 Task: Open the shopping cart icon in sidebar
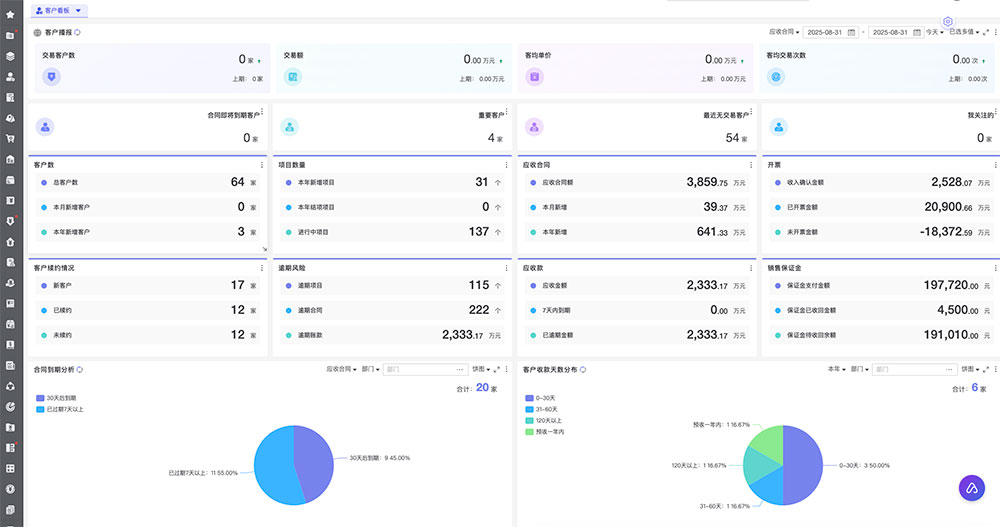point(10,139)
